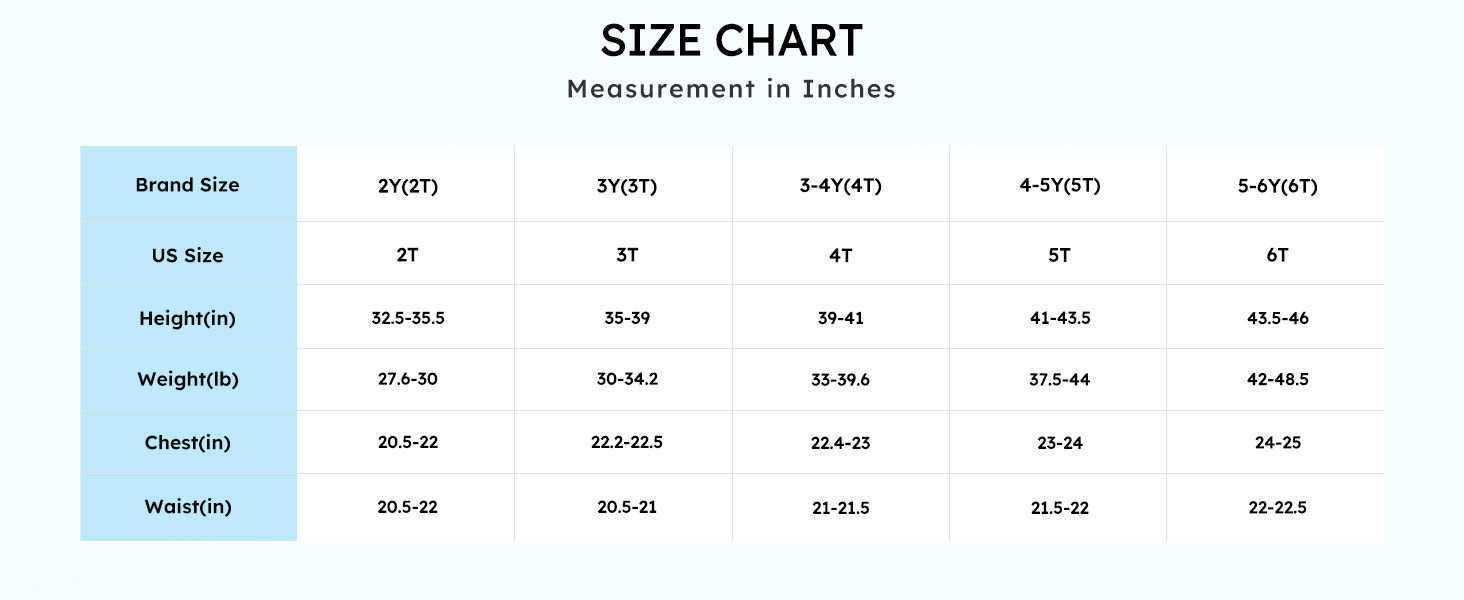Click weight value 42-48.5

click(x=1277, y=381)
